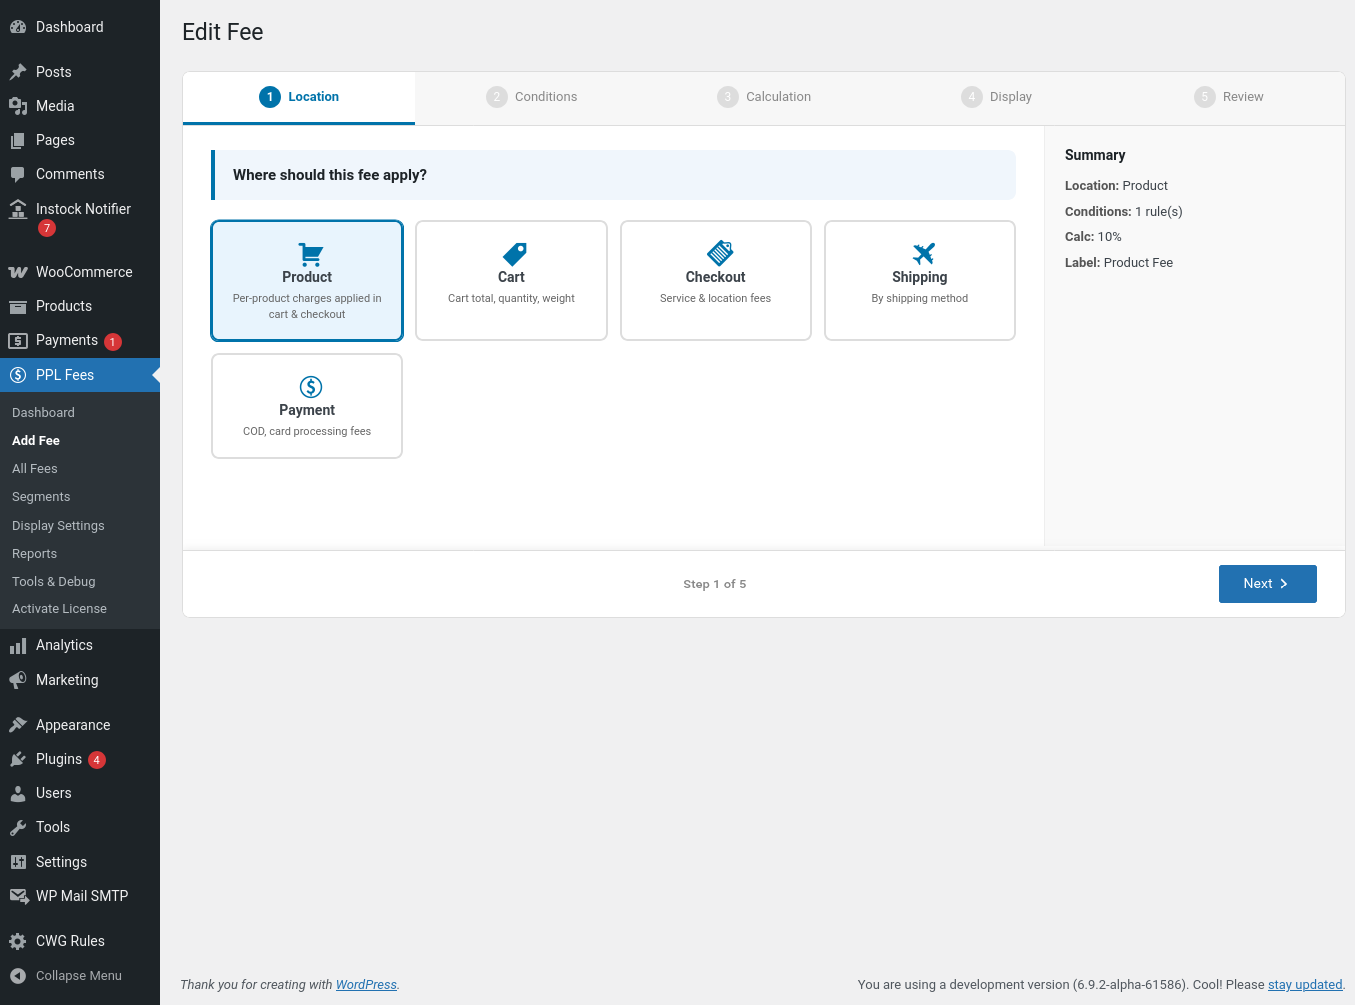Go to the Calculation step tab
This screenshot has width=1355, height=1005.
pos(764,97)
